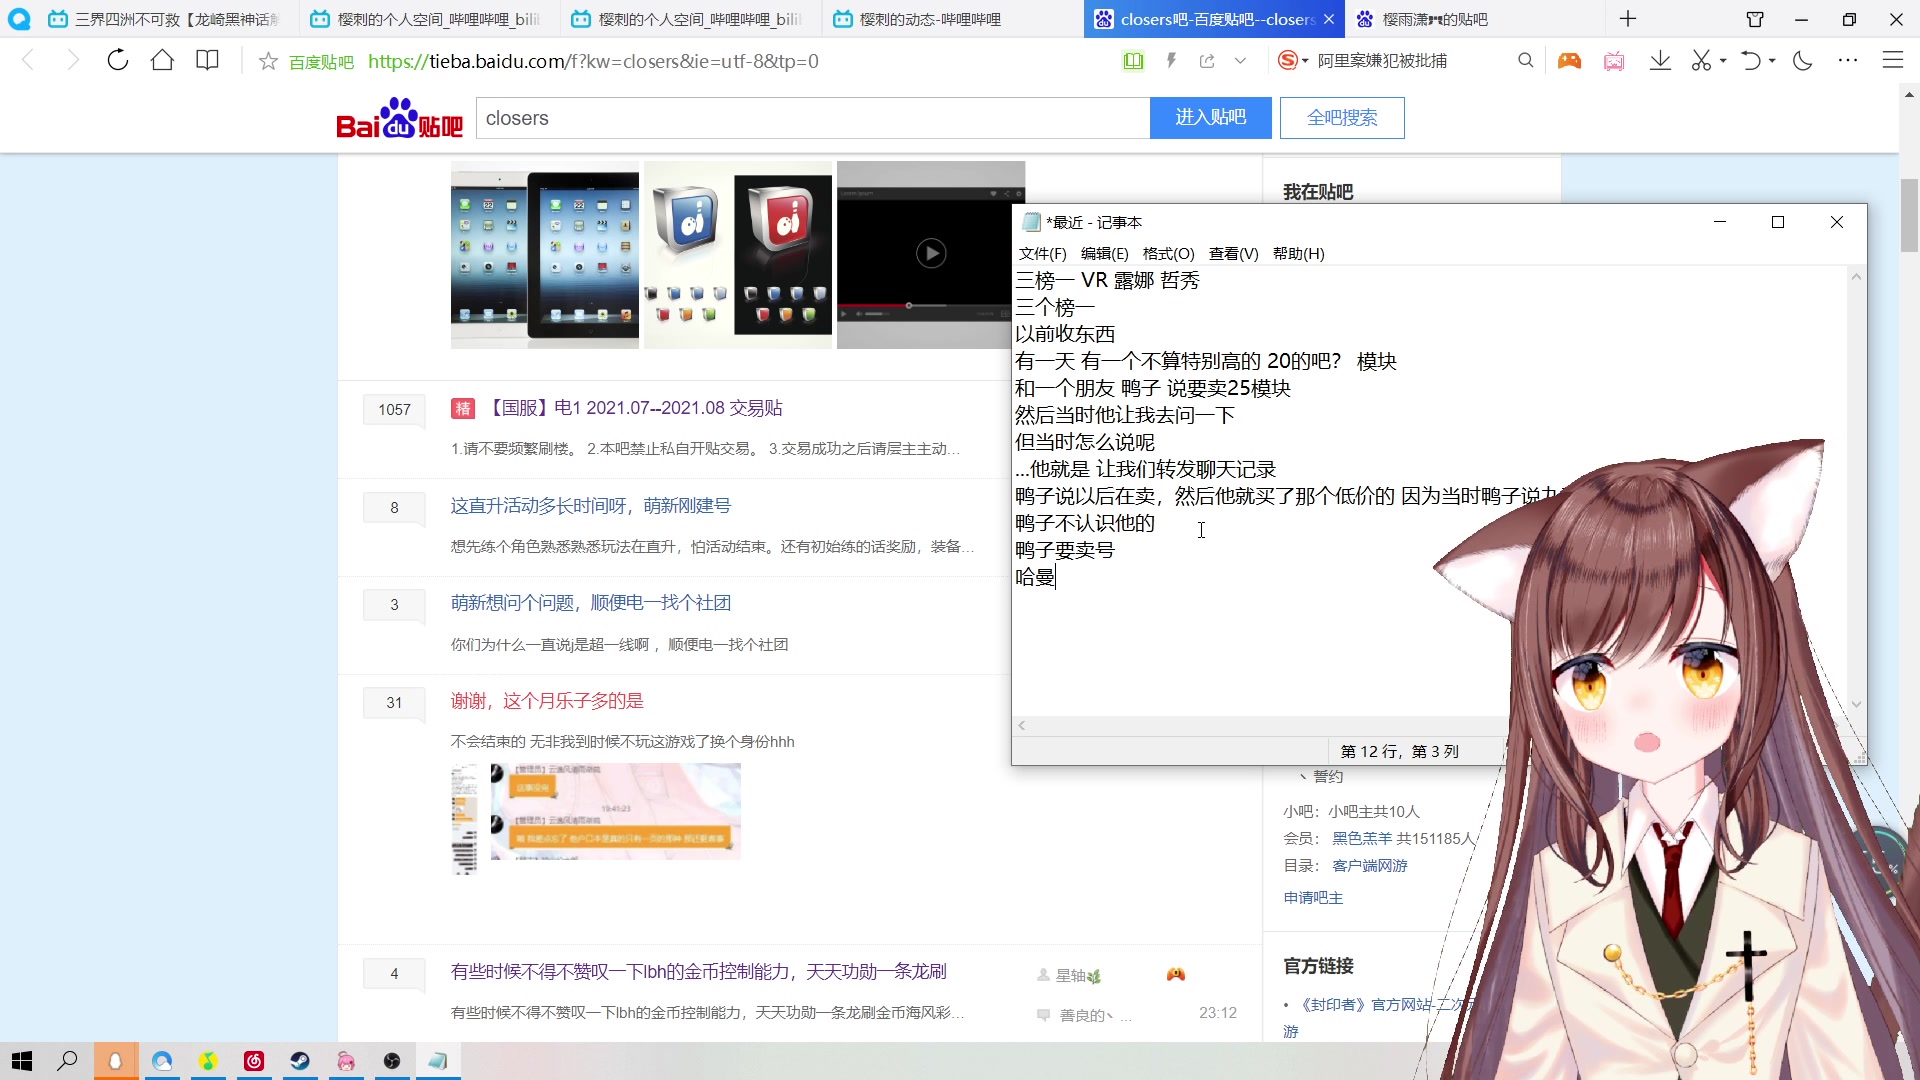The height and width of the screenshot is (1080, 1920).
Task: Open Windows taskbar search
Action: coord(68,1061)
